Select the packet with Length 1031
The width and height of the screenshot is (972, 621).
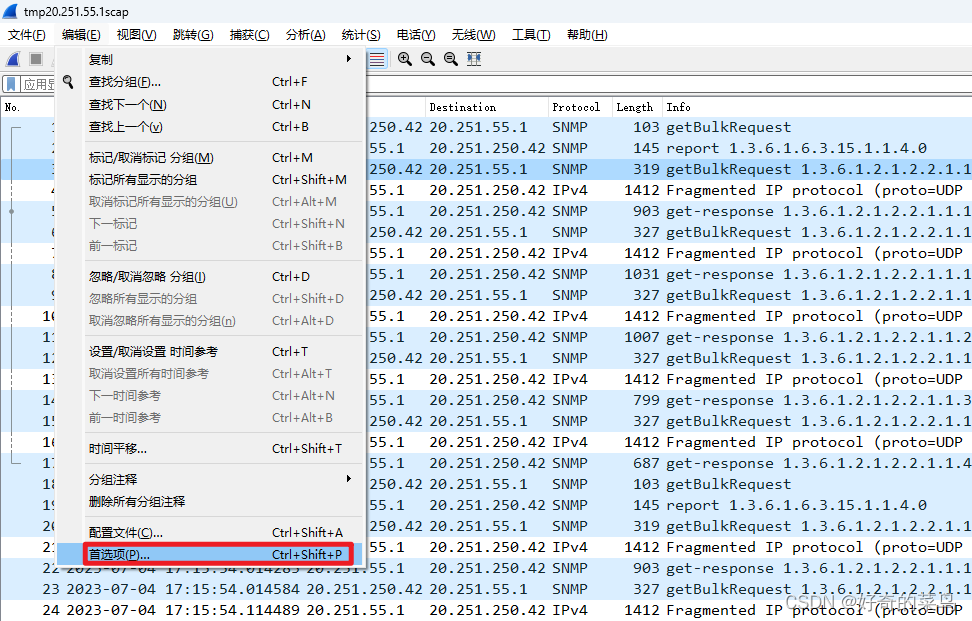[668, 274]
